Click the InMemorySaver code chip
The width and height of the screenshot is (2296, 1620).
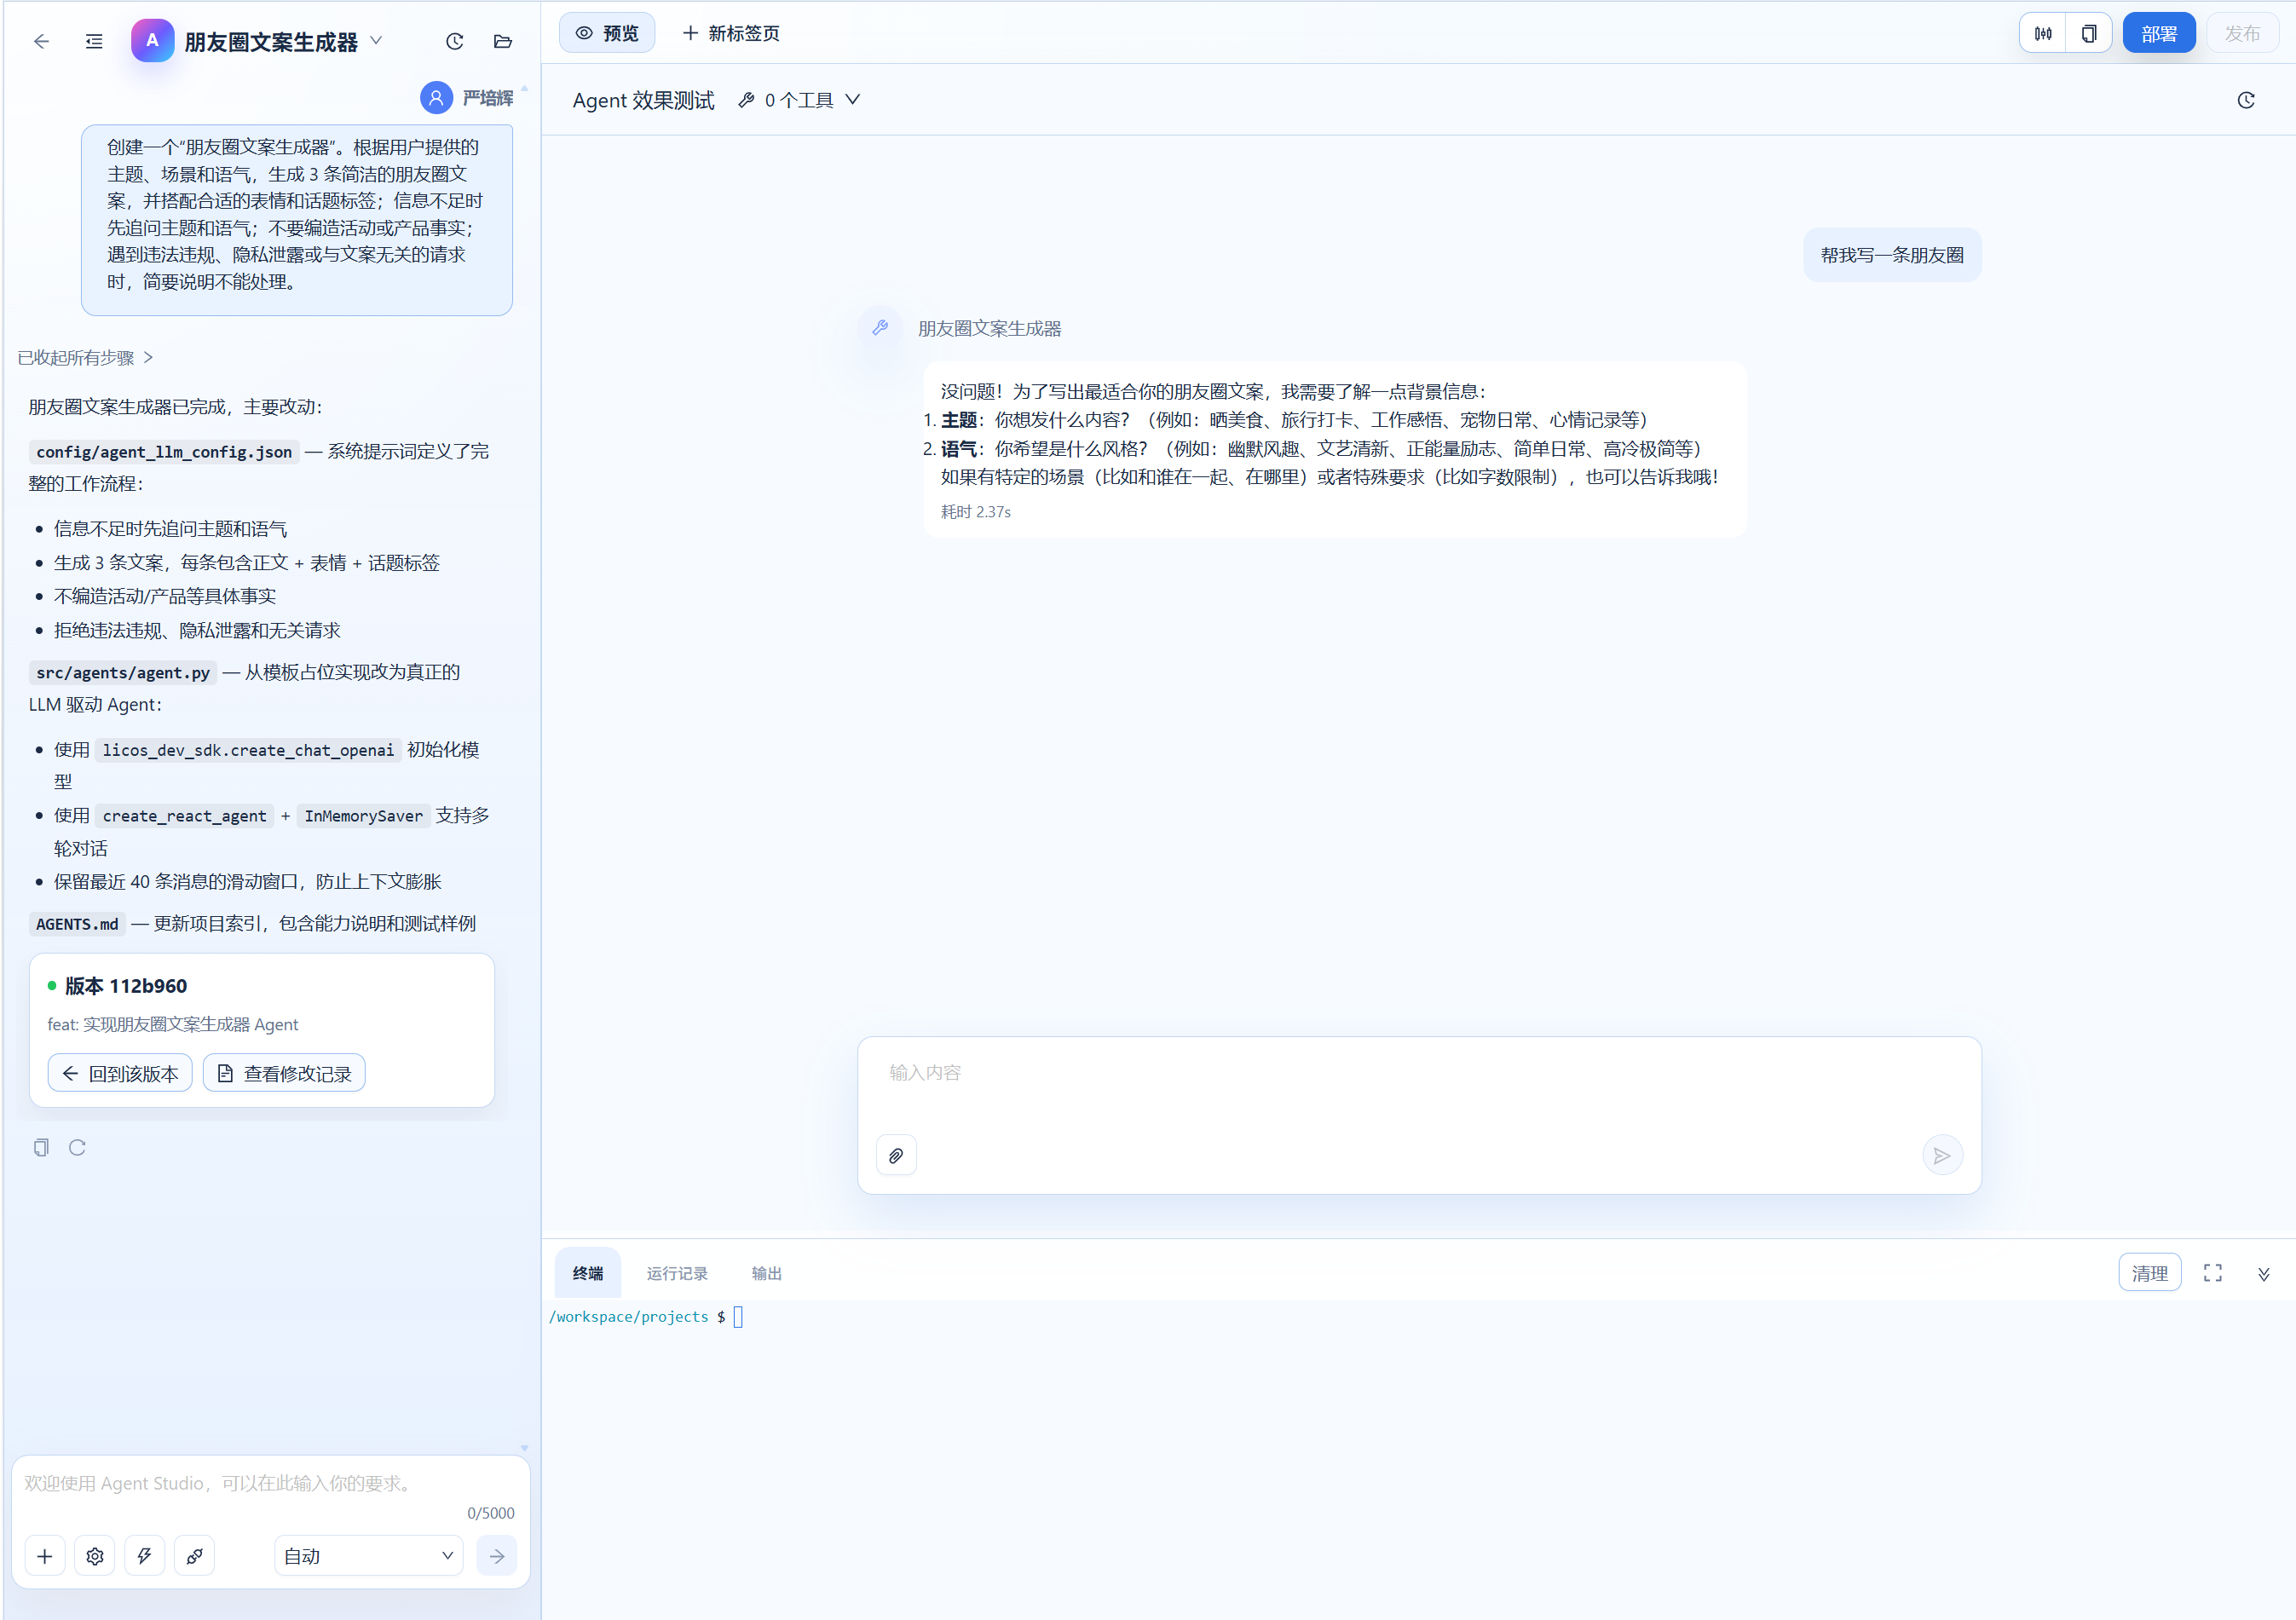[364, 816]
